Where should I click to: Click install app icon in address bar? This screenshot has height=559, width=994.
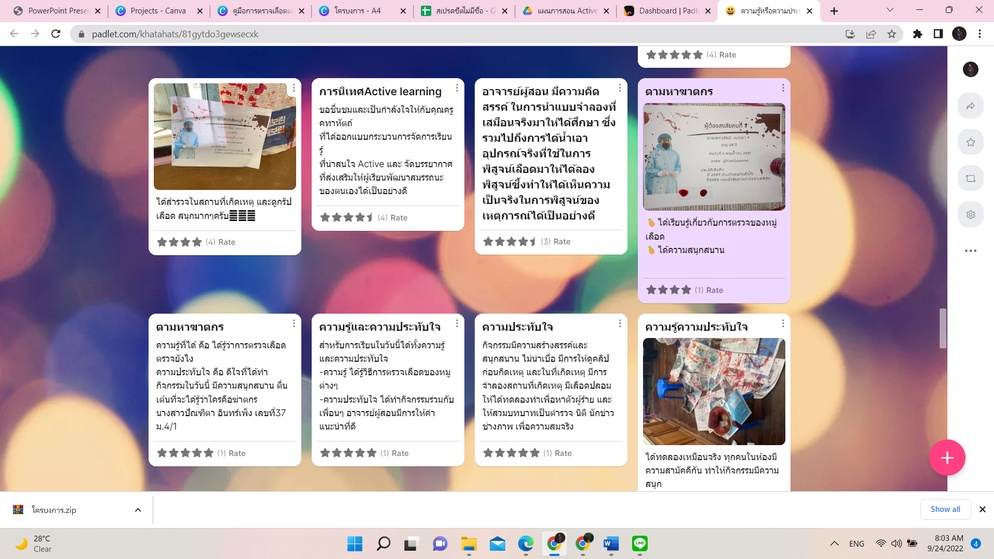(x=850, y=34)
